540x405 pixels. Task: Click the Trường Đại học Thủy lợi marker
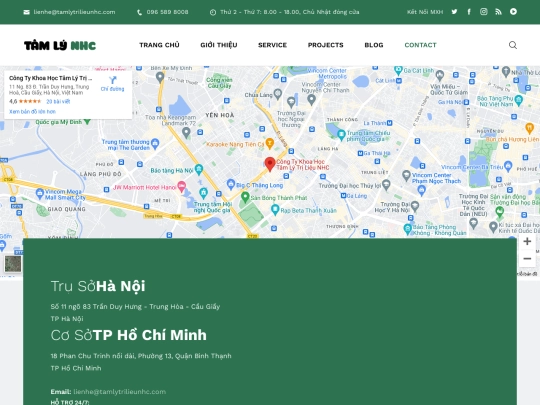point(386,184)
